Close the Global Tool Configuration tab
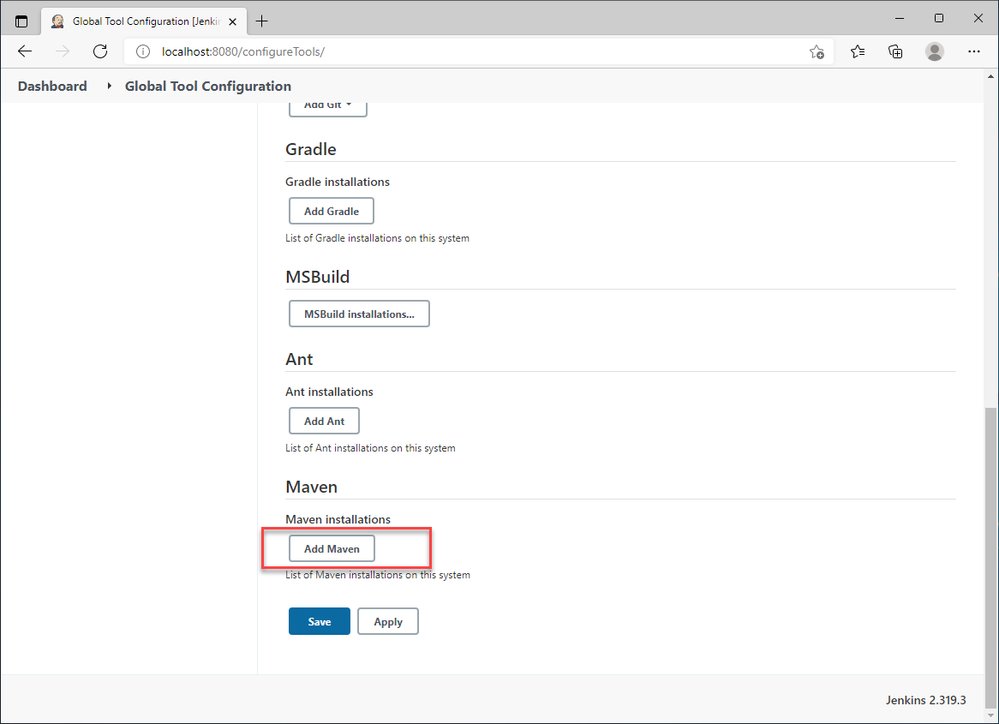999x724 pixels. point(233,22)
